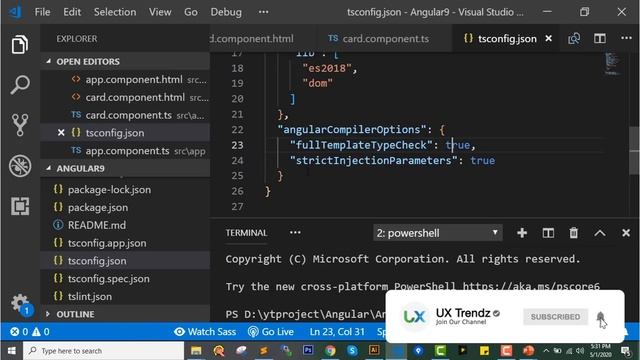The width and height of the screenshot is (640, 360).
Task: Open terminal panel more views ellipsis
Action: pyautogui.click(x=295, y=233)
